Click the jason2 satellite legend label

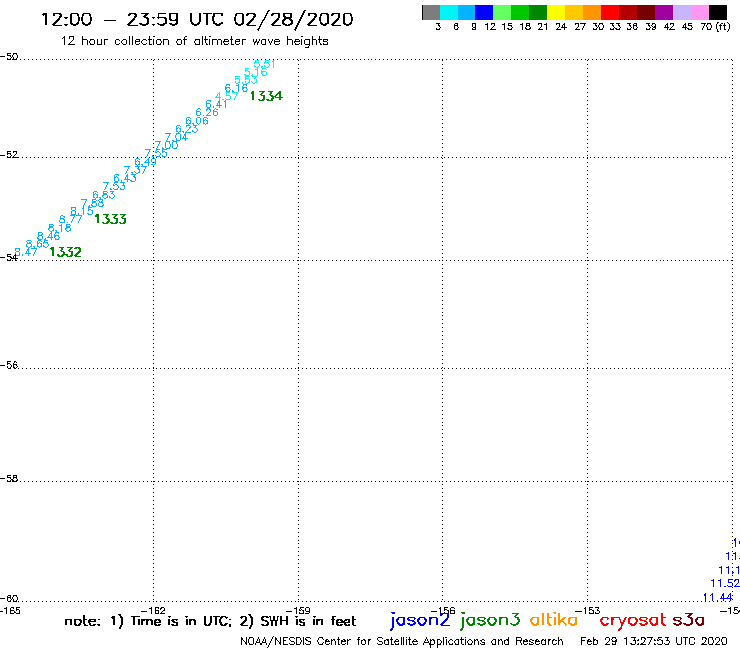coord(420,620)
